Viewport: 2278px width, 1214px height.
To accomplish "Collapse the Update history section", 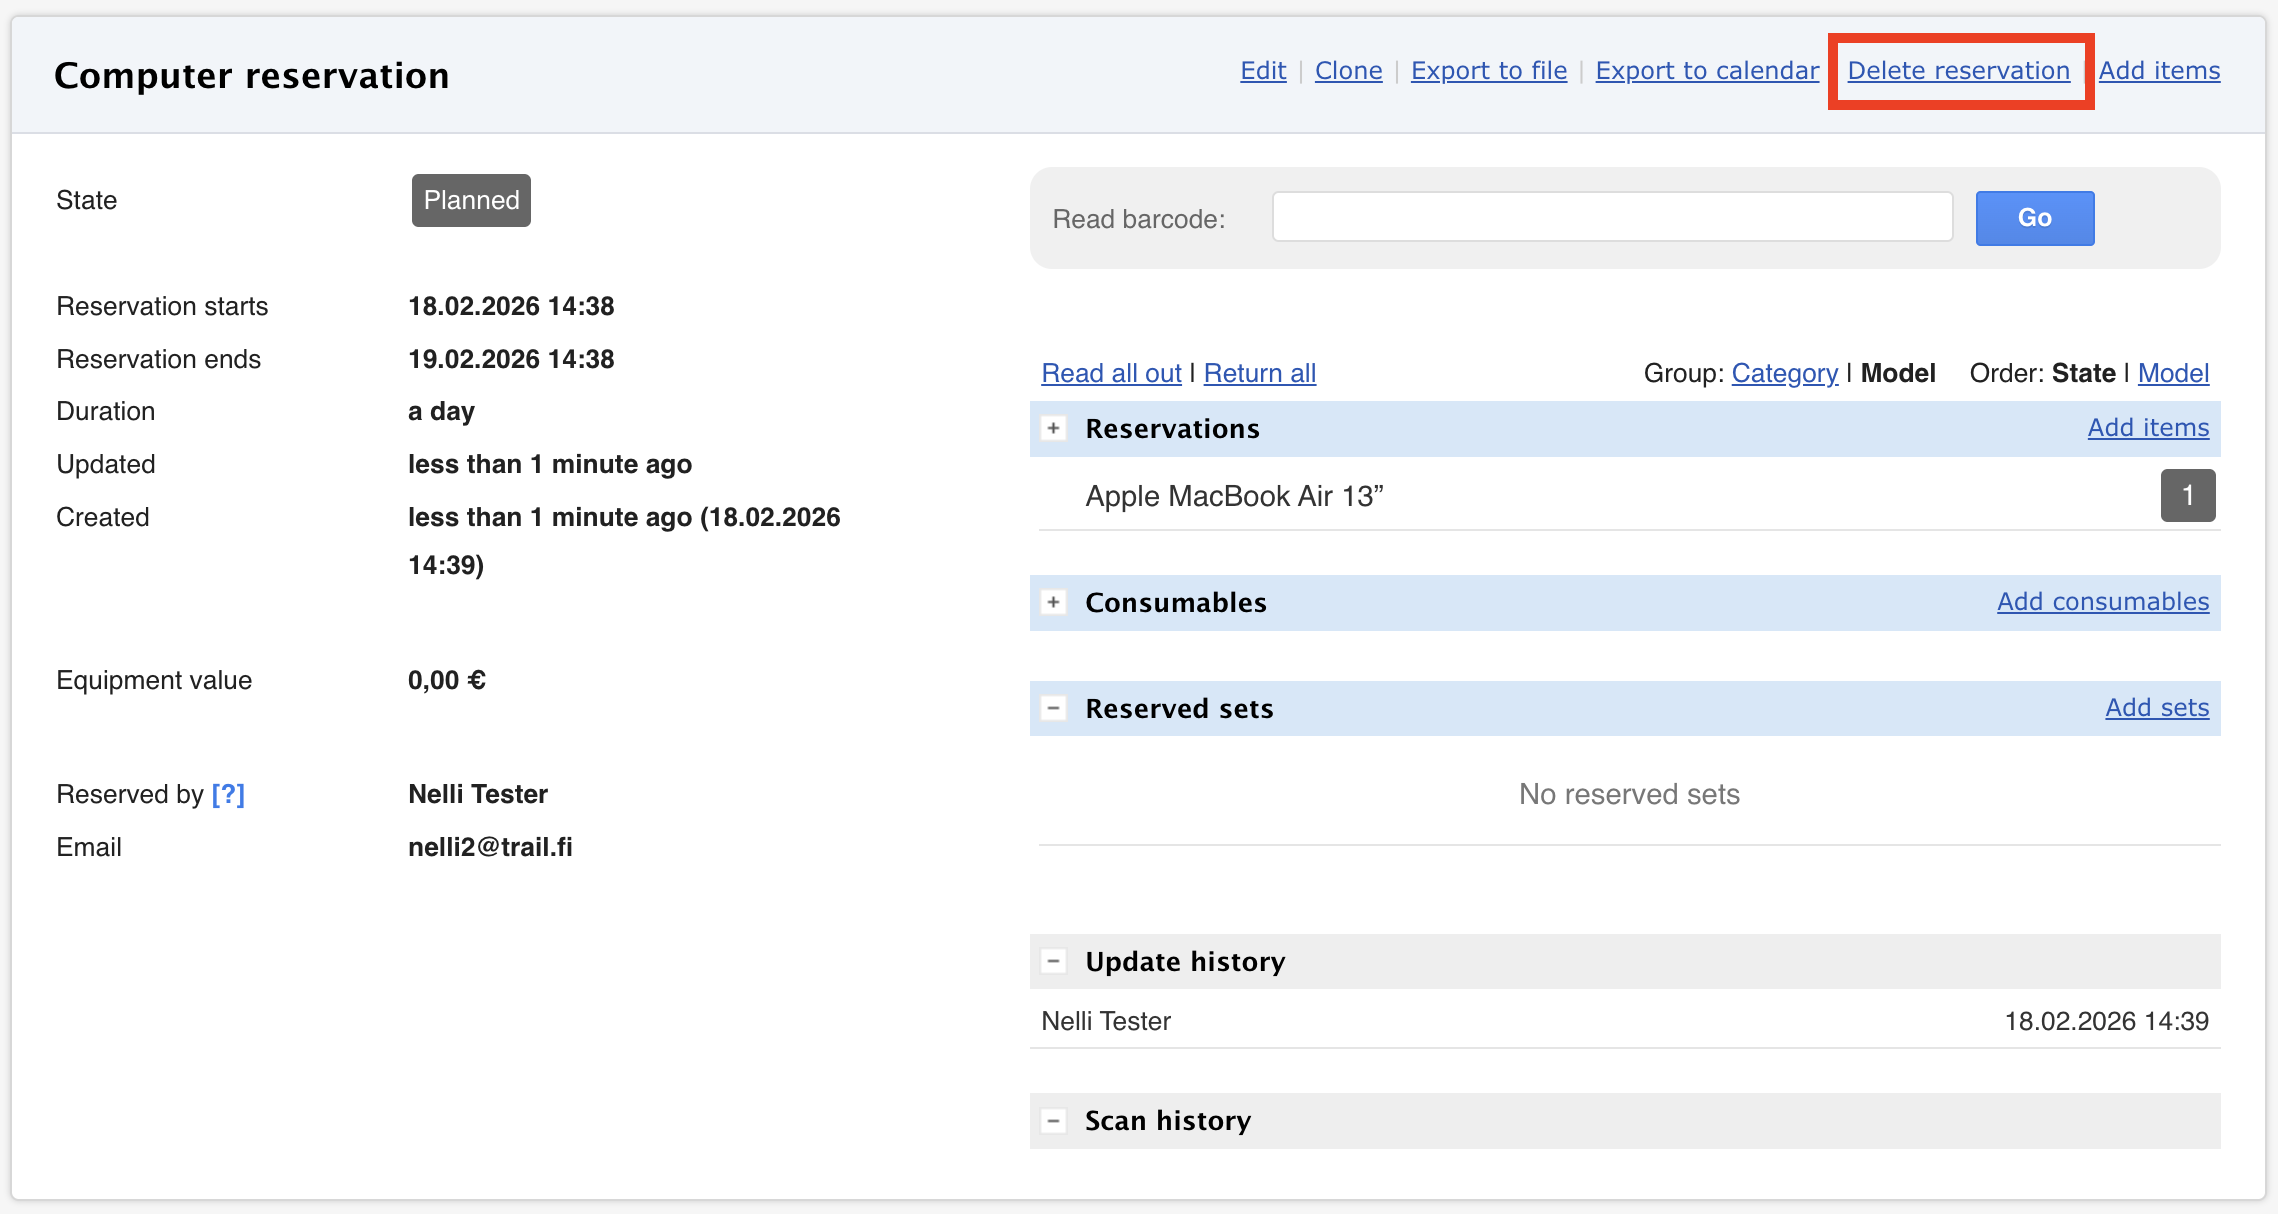I will point(1053,961).
